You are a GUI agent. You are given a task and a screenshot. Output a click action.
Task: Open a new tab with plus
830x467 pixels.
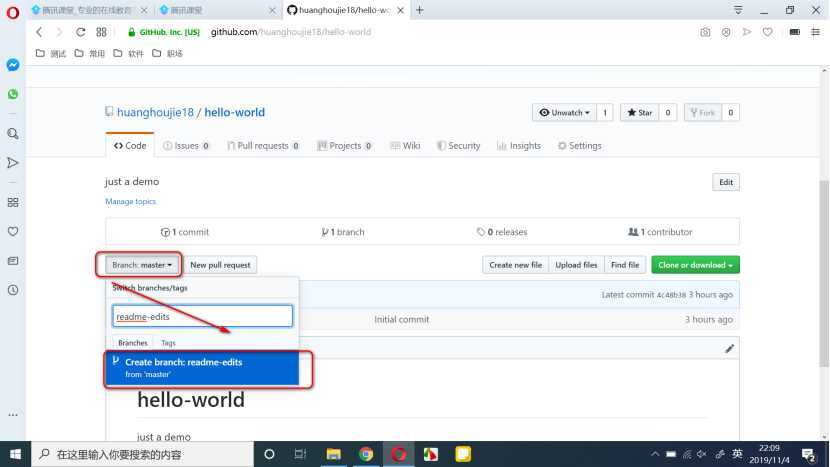point(419,10)
